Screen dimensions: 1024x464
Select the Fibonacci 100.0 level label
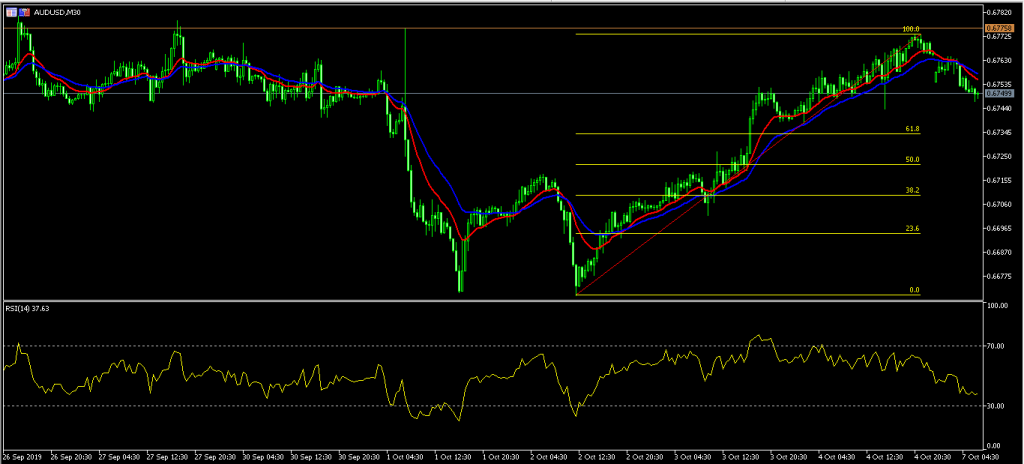pyautogui.click(x=910, y=30)
